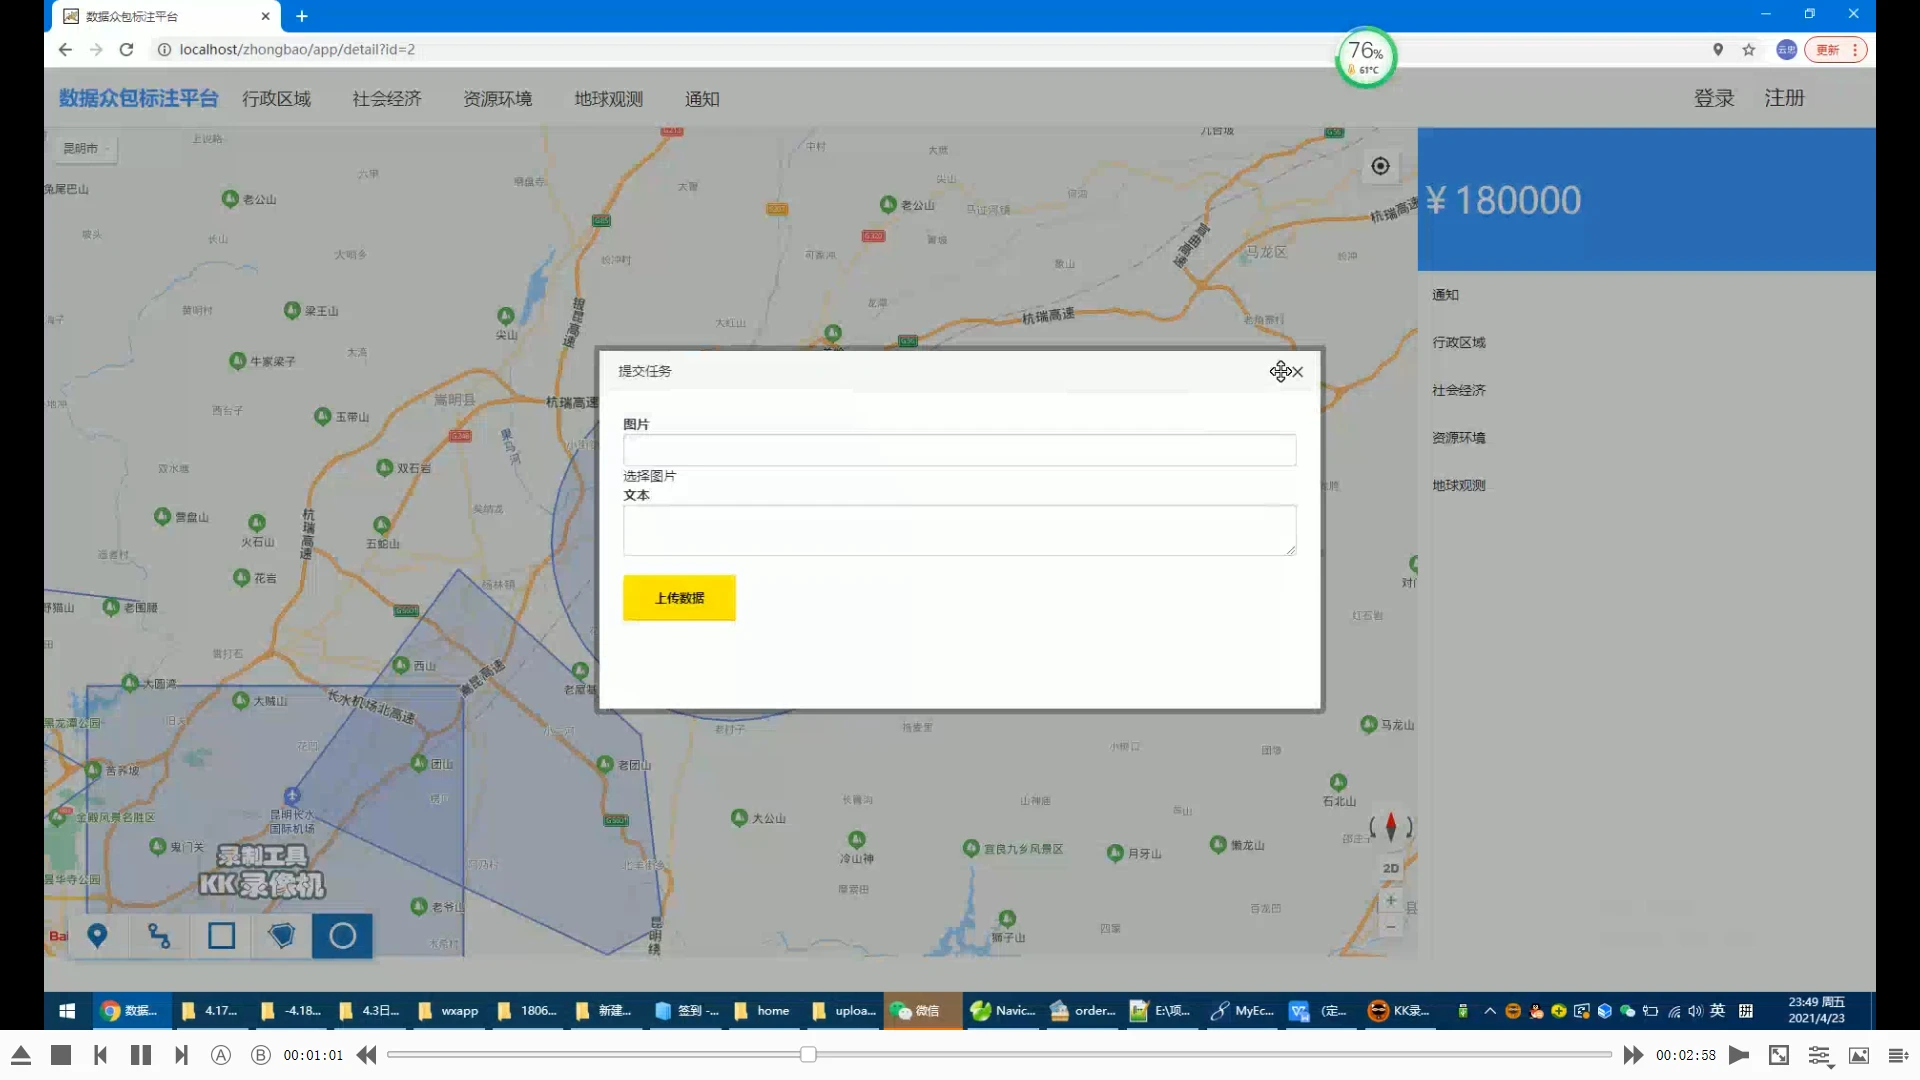Click the 上传数据 upload button
The image size is (1920, 1080).
click(679, 598)
